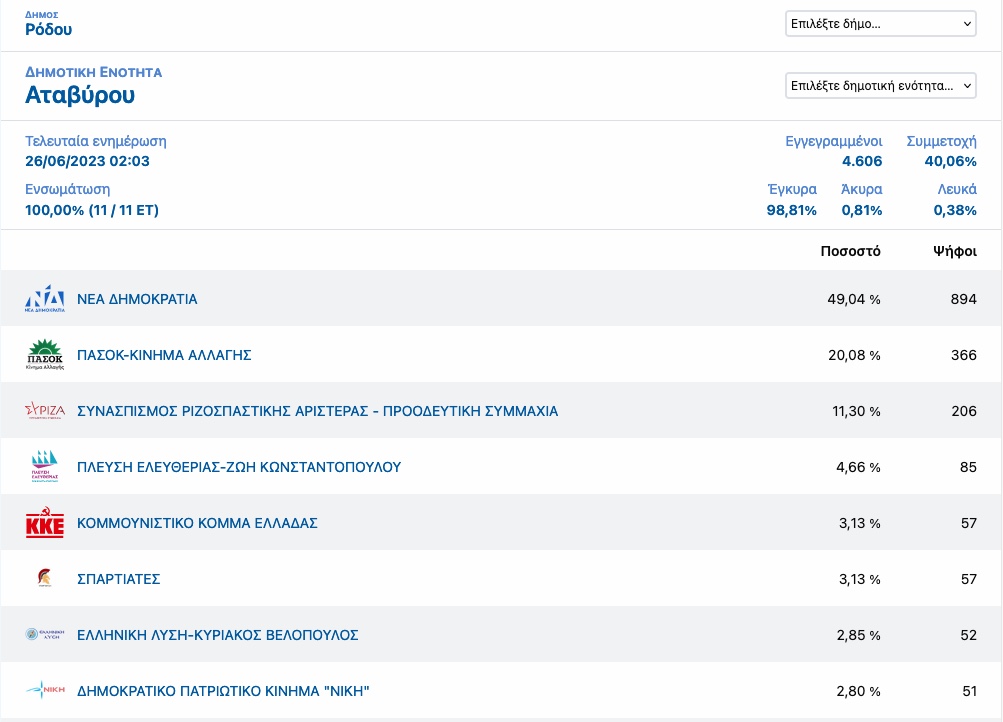Click the 894 votes cell
This screenshot has width=1003, height=722.
963,299
